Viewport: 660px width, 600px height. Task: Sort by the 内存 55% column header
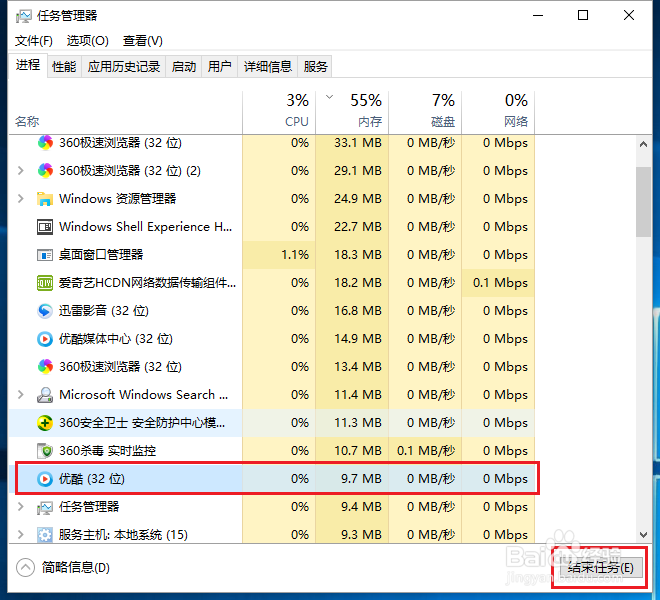[x=352, y=113]
